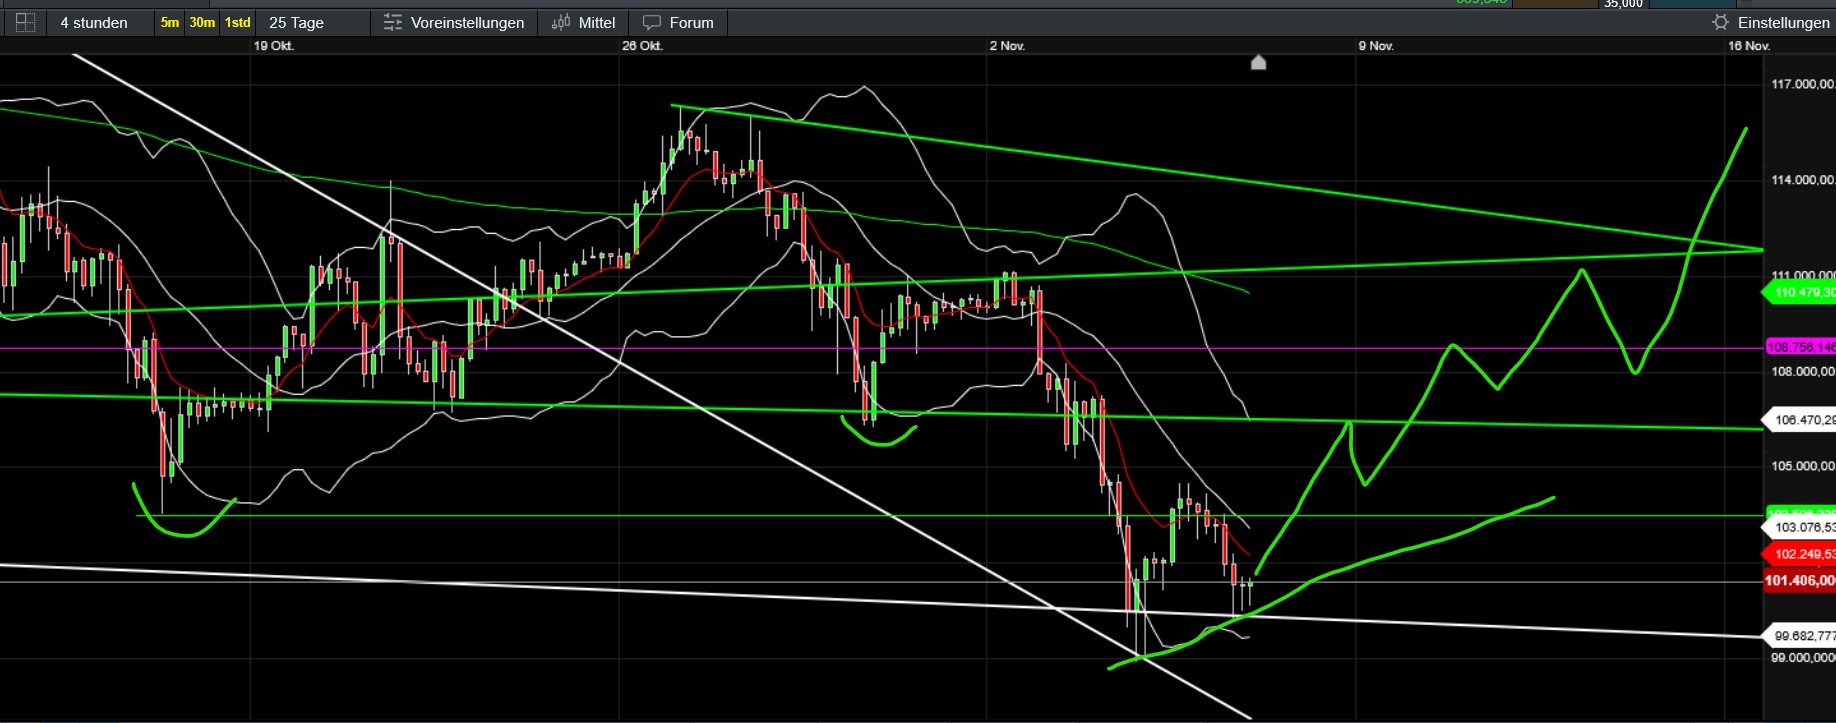The height and width of the screenshot is (723, 1836).
Task: Switch to the 30m interval
Action: pos(202,22)
